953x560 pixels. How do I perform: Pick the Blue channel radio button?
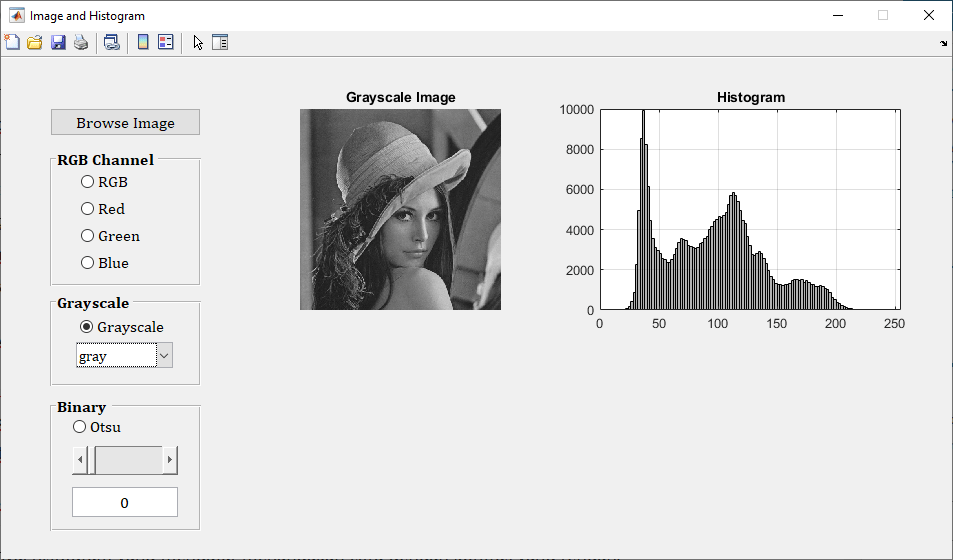[x=88, y=263]
